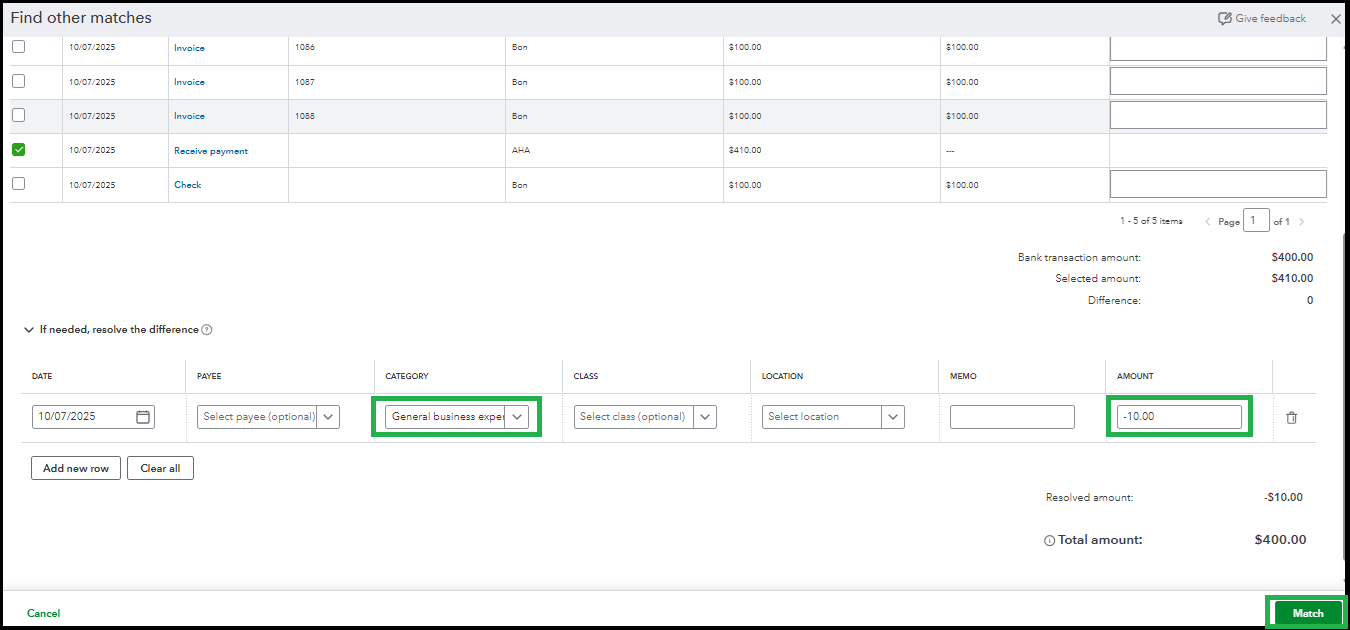Click the PAYEE column header

[210, 376]
